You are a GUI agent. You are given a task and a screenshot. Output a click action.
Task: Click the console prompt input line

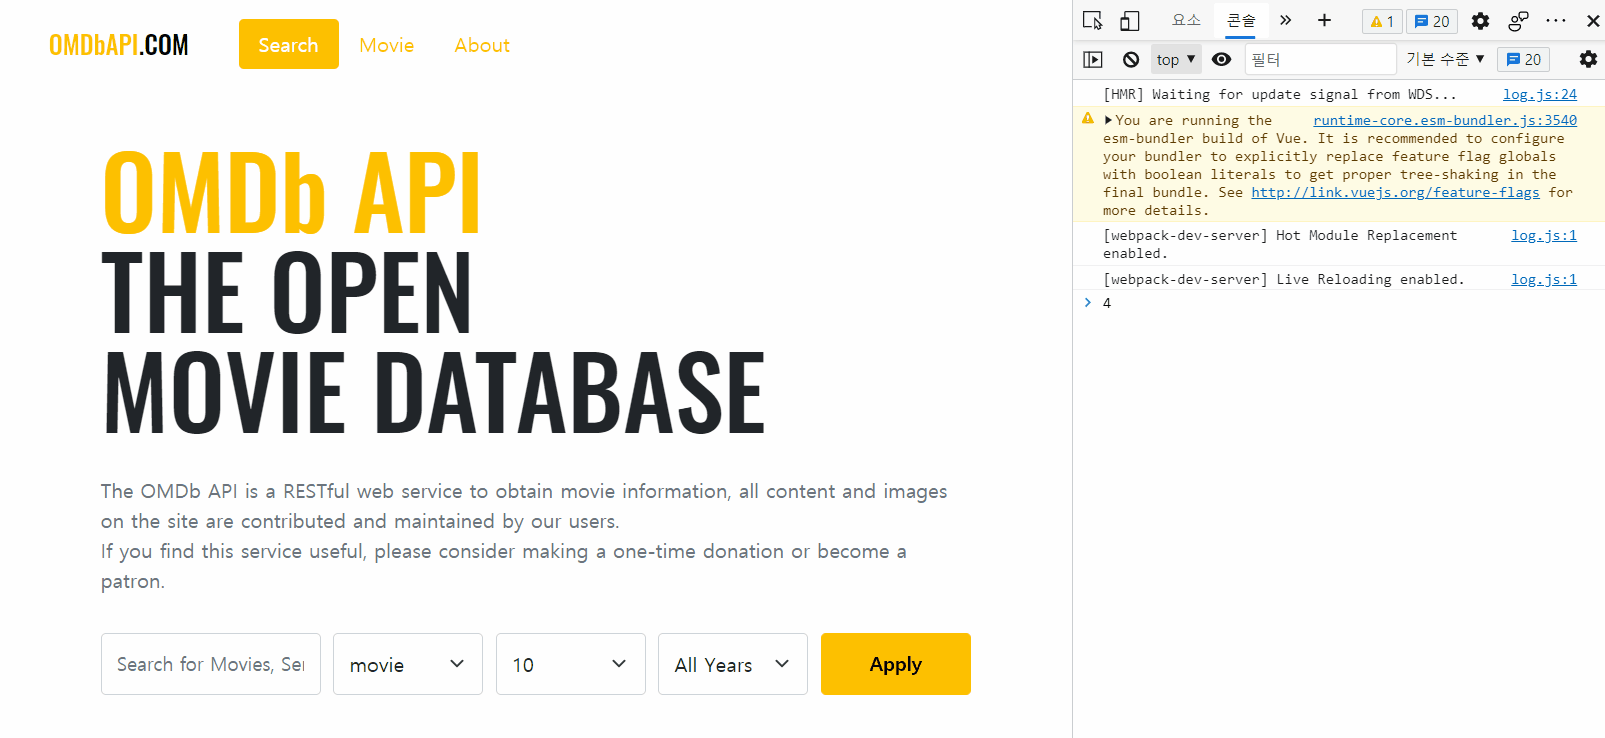tap(1340, 303)
